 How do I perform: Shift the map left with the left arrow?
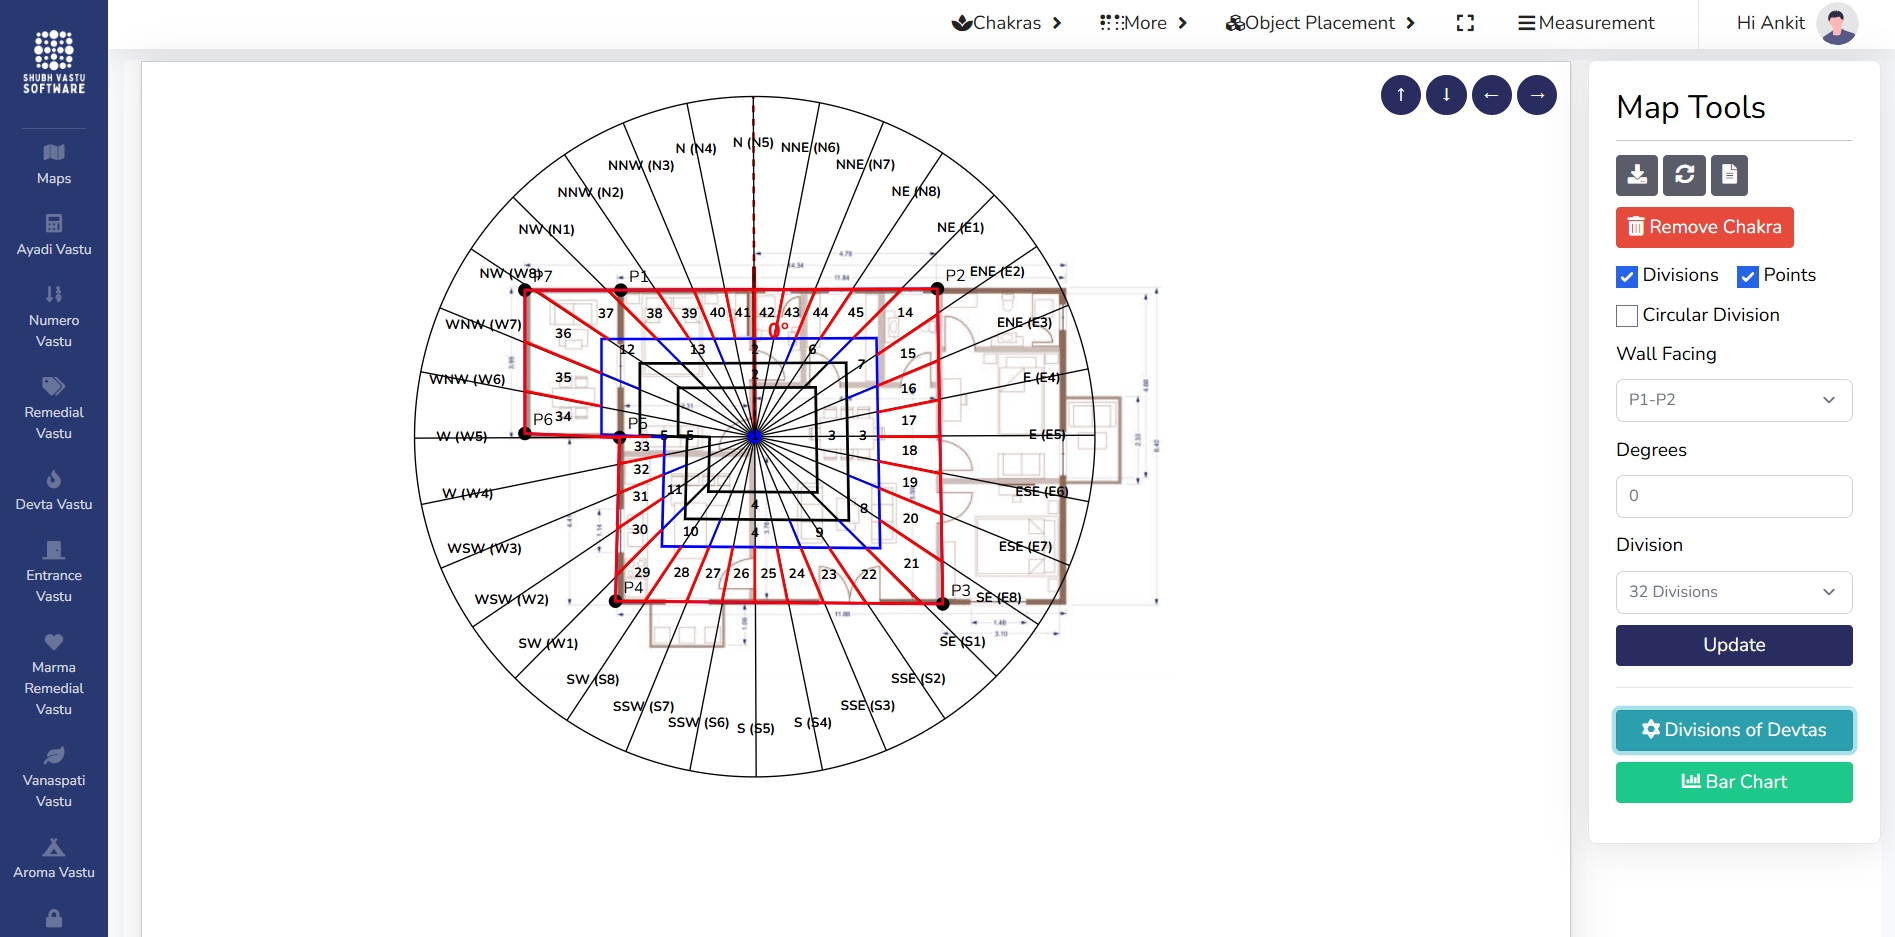click(1491, 95)
